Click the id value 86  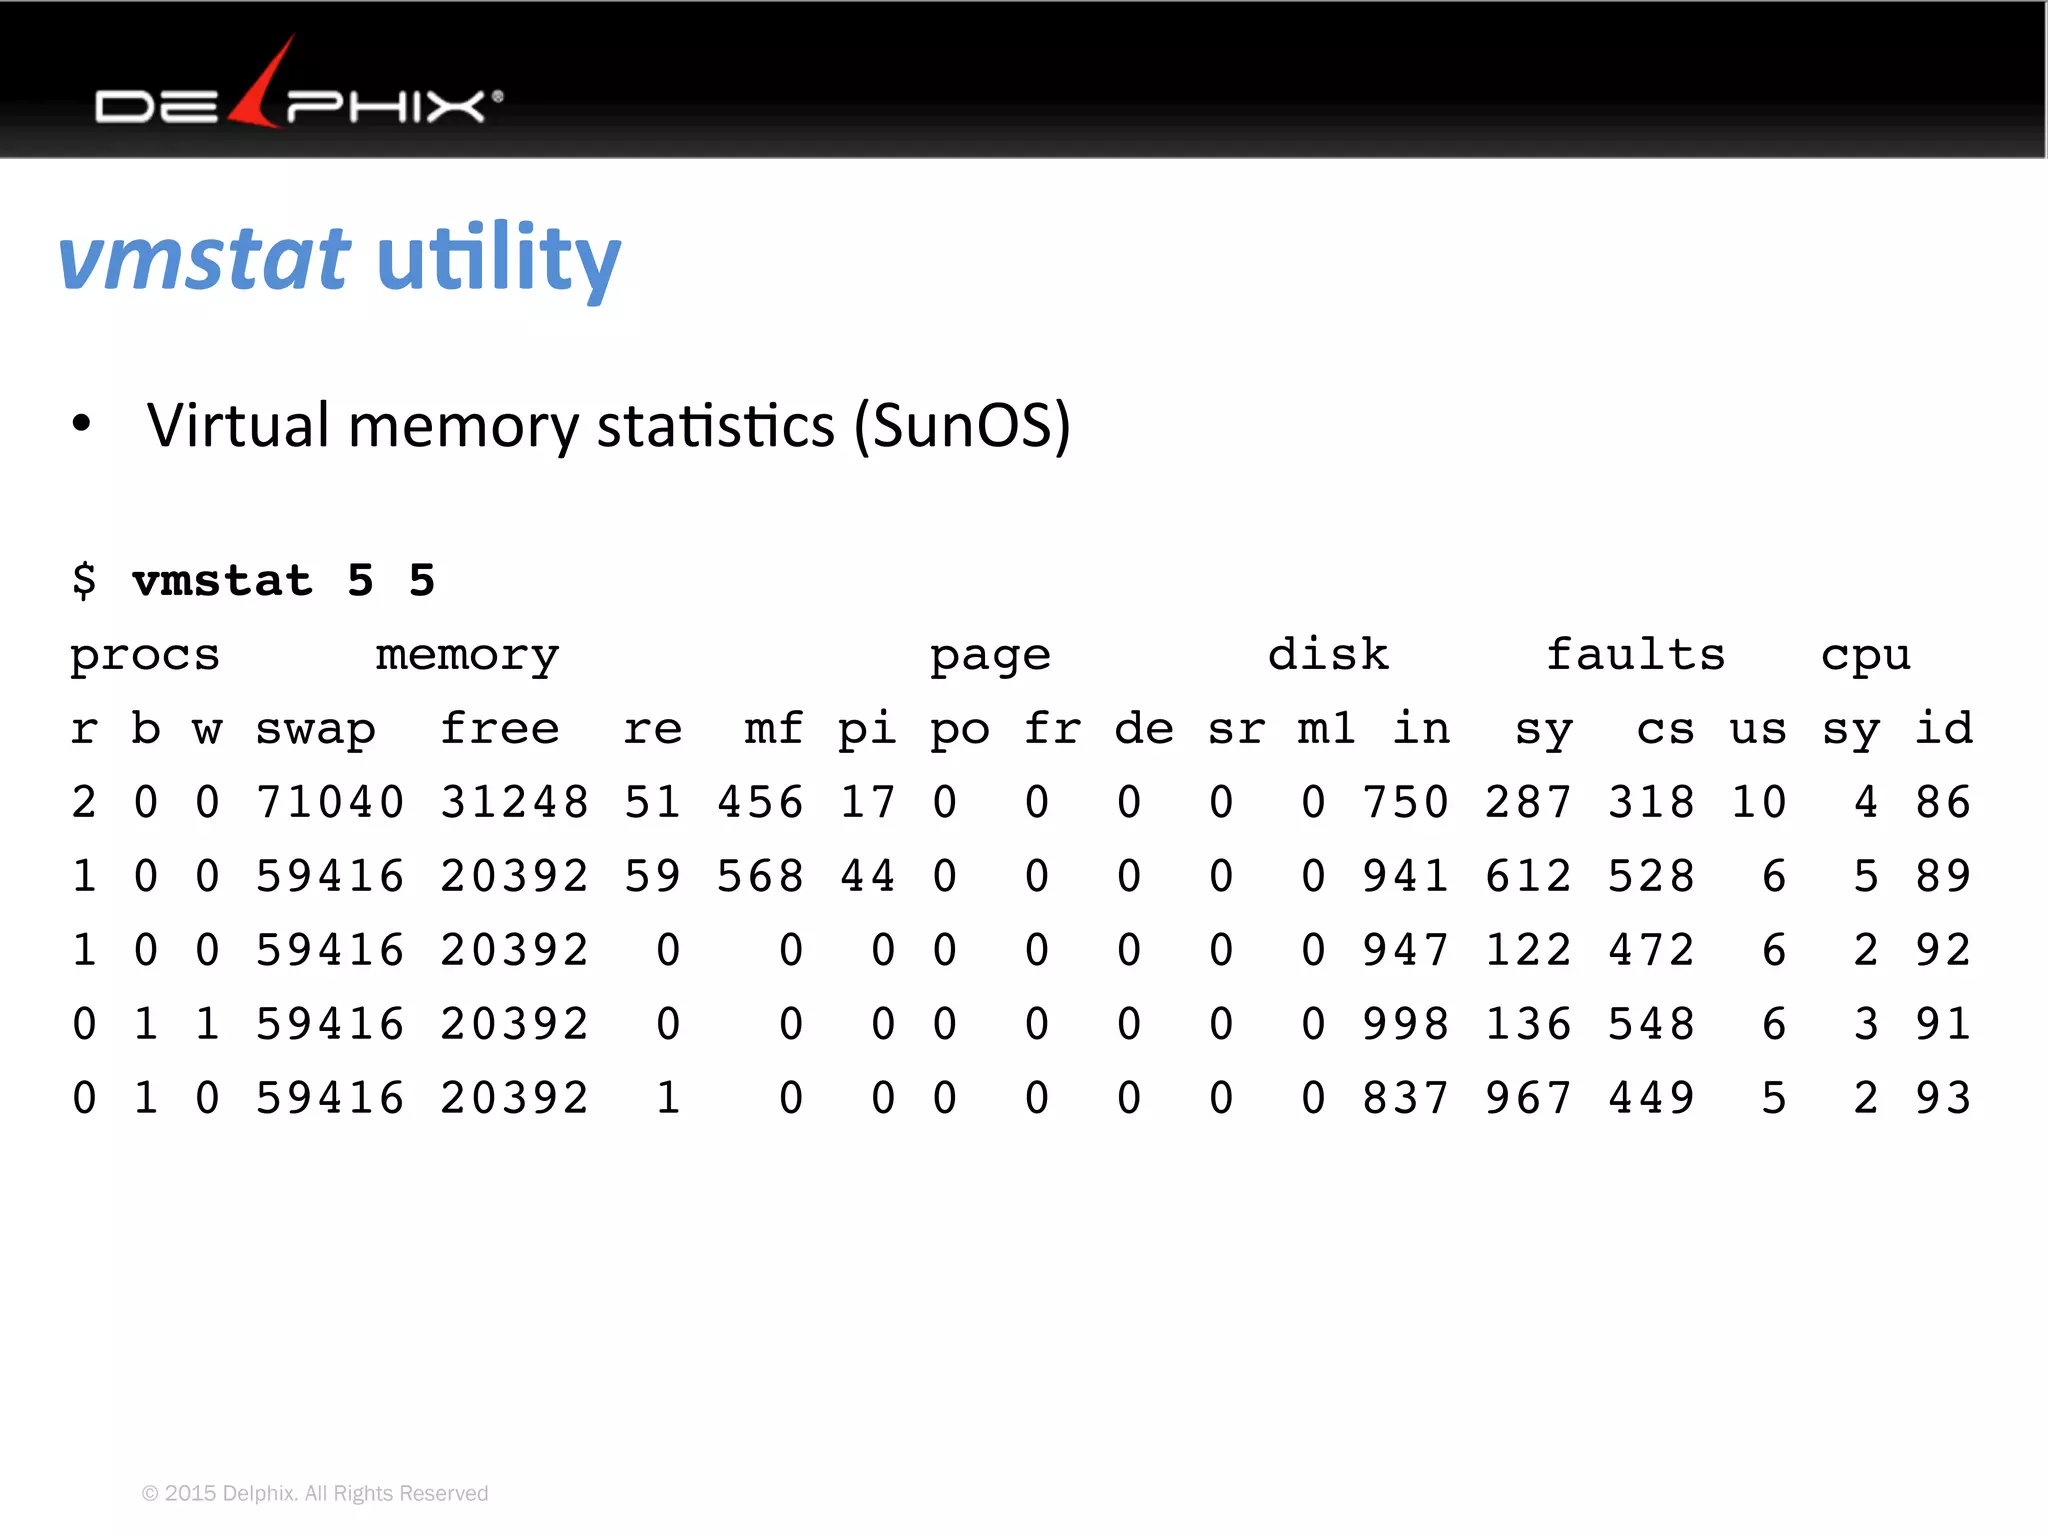(x=1943, y=802)
